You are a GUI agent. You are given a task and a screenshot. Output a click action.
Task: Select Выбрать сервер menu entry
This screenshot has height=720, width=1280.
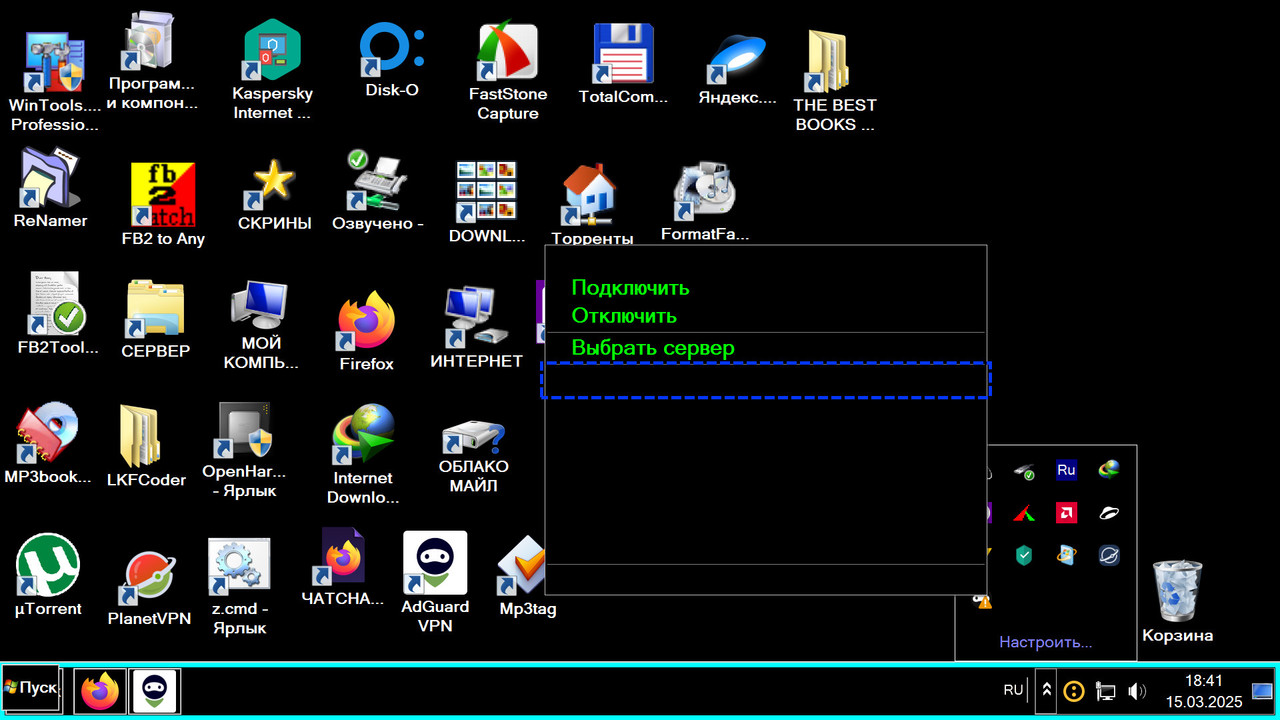(x=653, y=348)
